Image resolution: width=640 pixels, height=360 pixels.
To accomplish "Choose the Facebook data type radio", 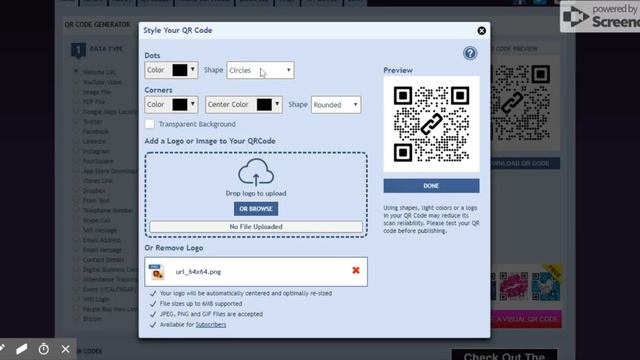I will pos(76,131).
